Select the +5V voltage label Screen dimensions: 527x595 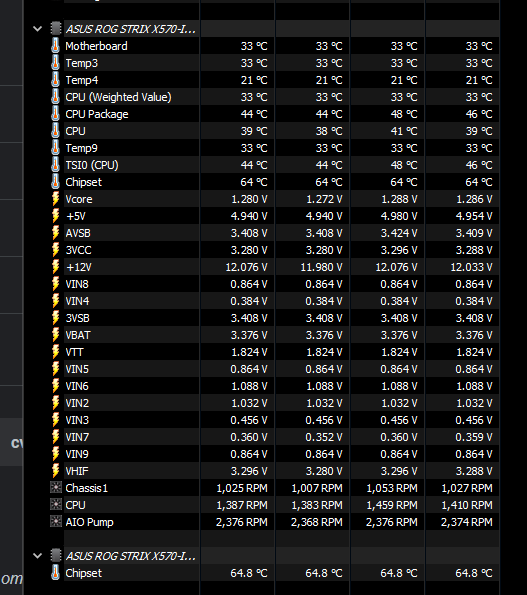(x=76, y=216)
